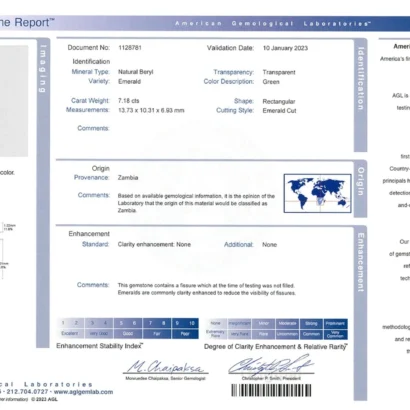Click the '© 2023 AGL' copyright text
Image resolution: width=410 pixels, height=410 pixels.
[x=44, y=399]
